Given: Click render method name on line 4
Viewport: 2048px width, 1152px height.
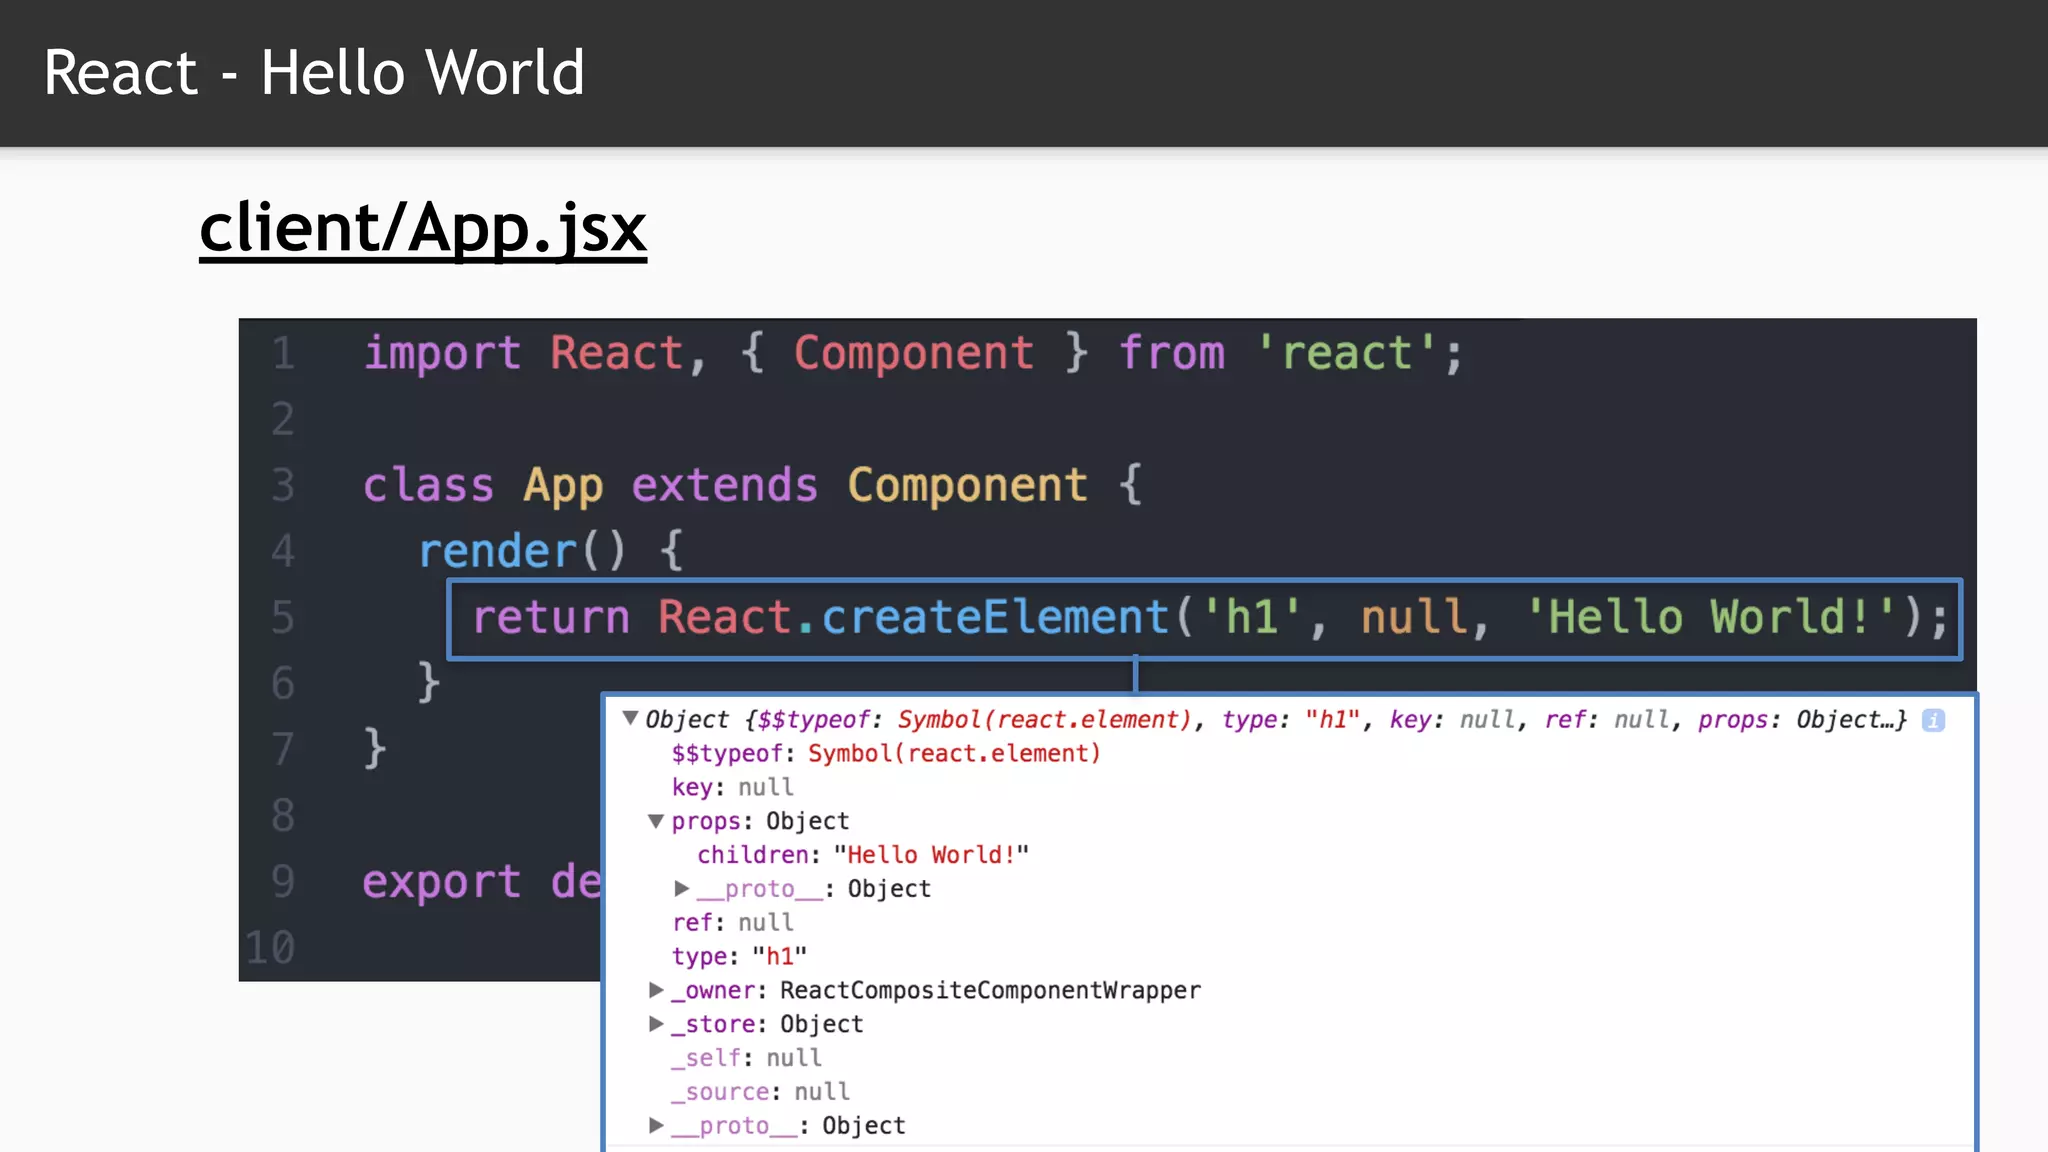Looking at the screenshot, I should tap(497, 552).
